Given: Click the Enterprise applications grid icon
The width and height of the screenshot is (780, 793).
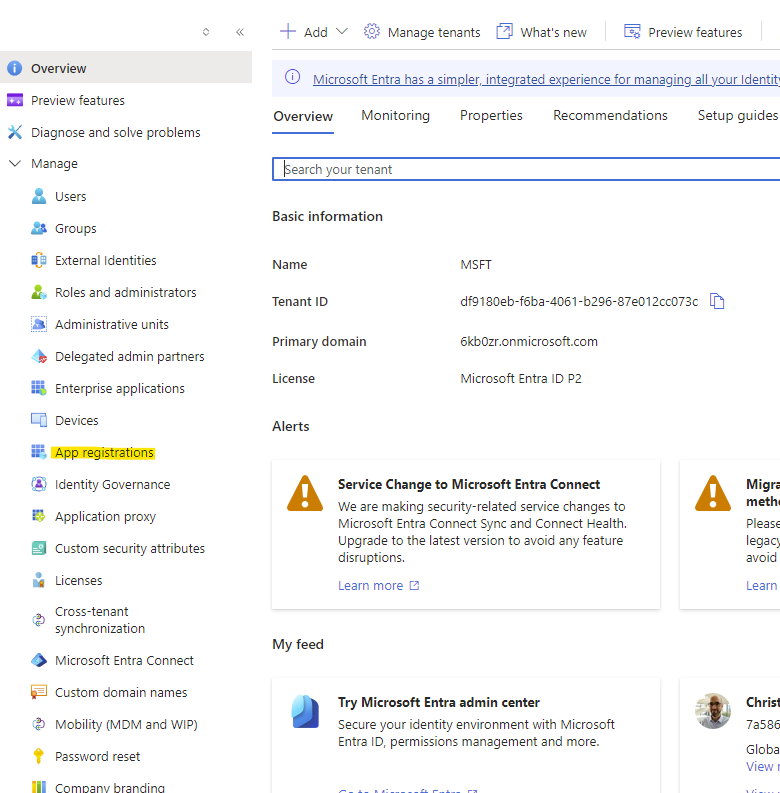Looking at the screenshot, I should [39, 388].
